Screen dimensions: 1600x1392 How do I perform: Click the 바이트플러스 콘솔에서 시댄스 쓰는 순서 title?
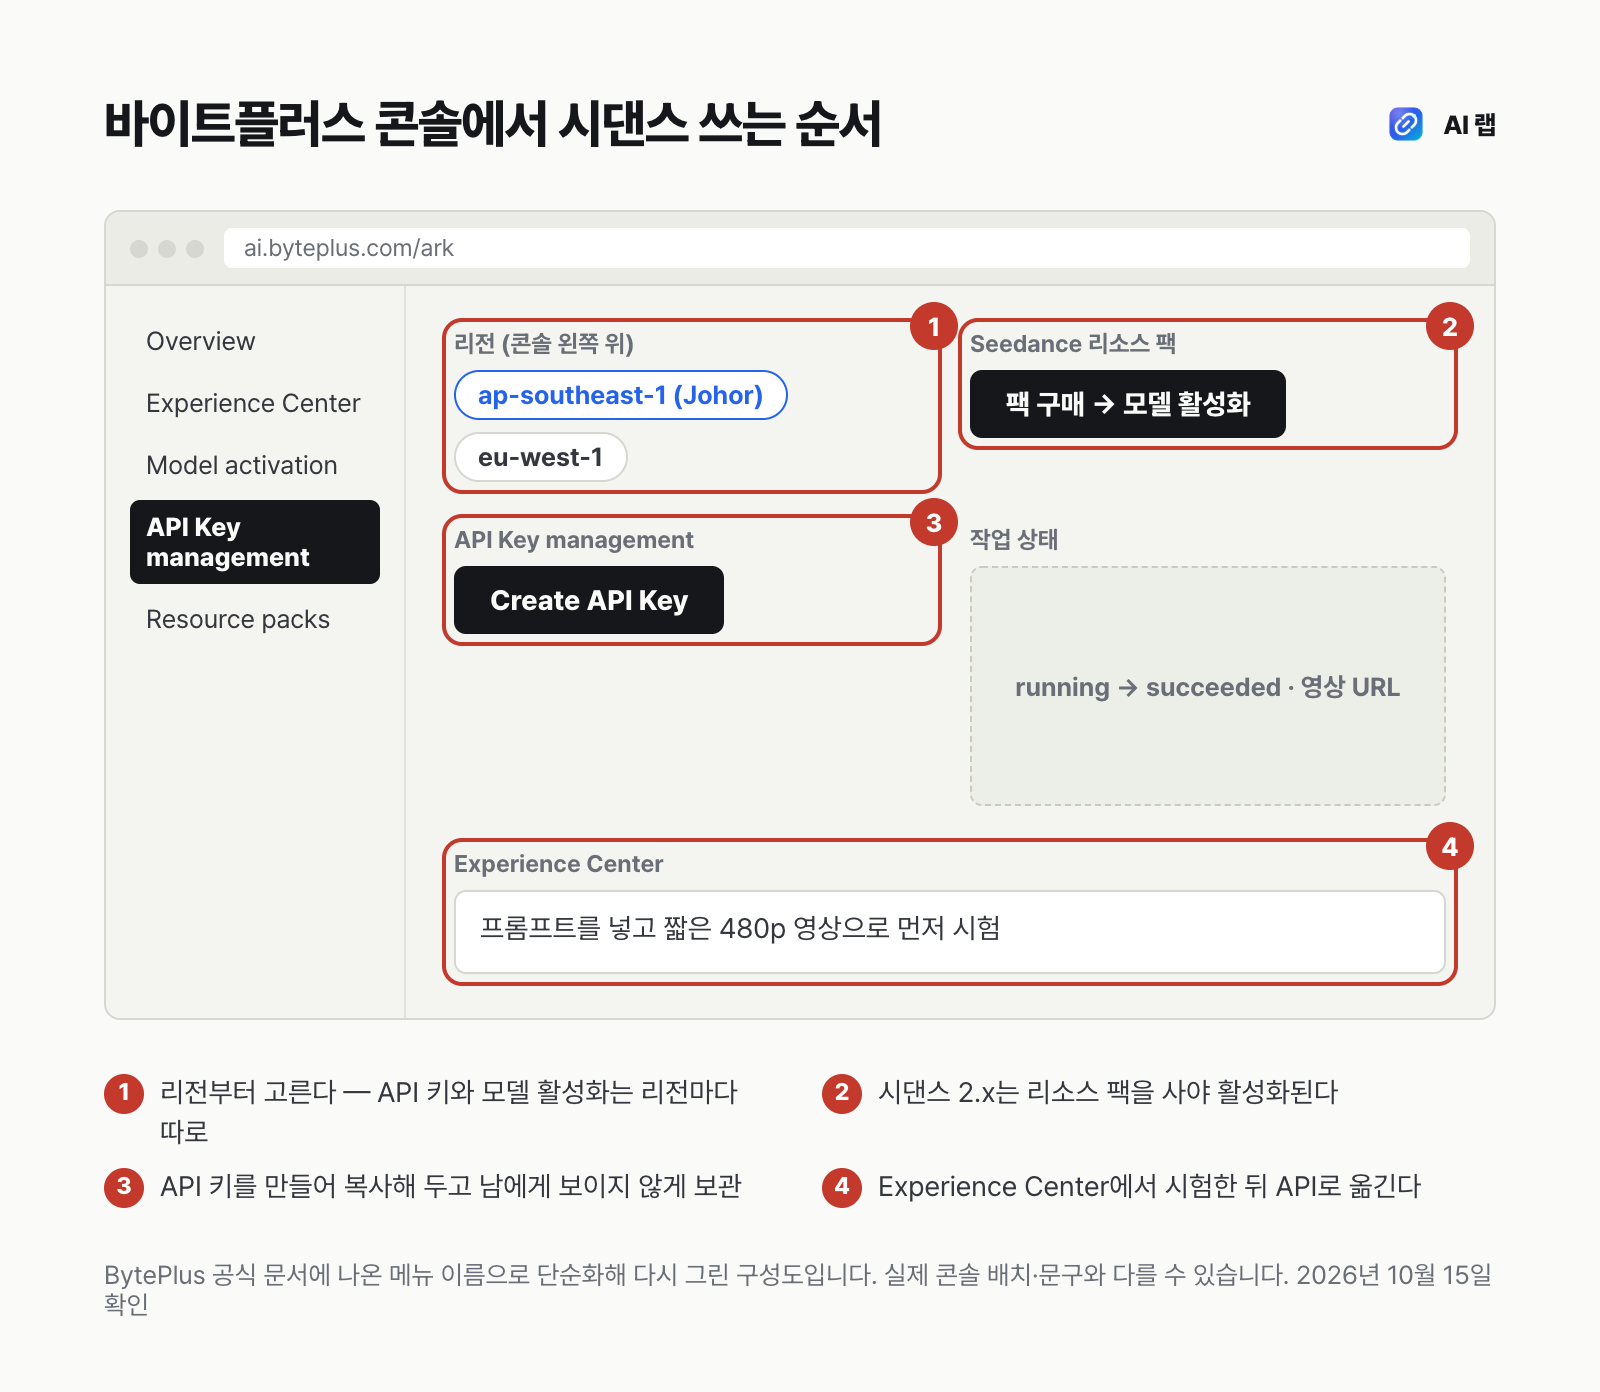click(x=493, y=124)
